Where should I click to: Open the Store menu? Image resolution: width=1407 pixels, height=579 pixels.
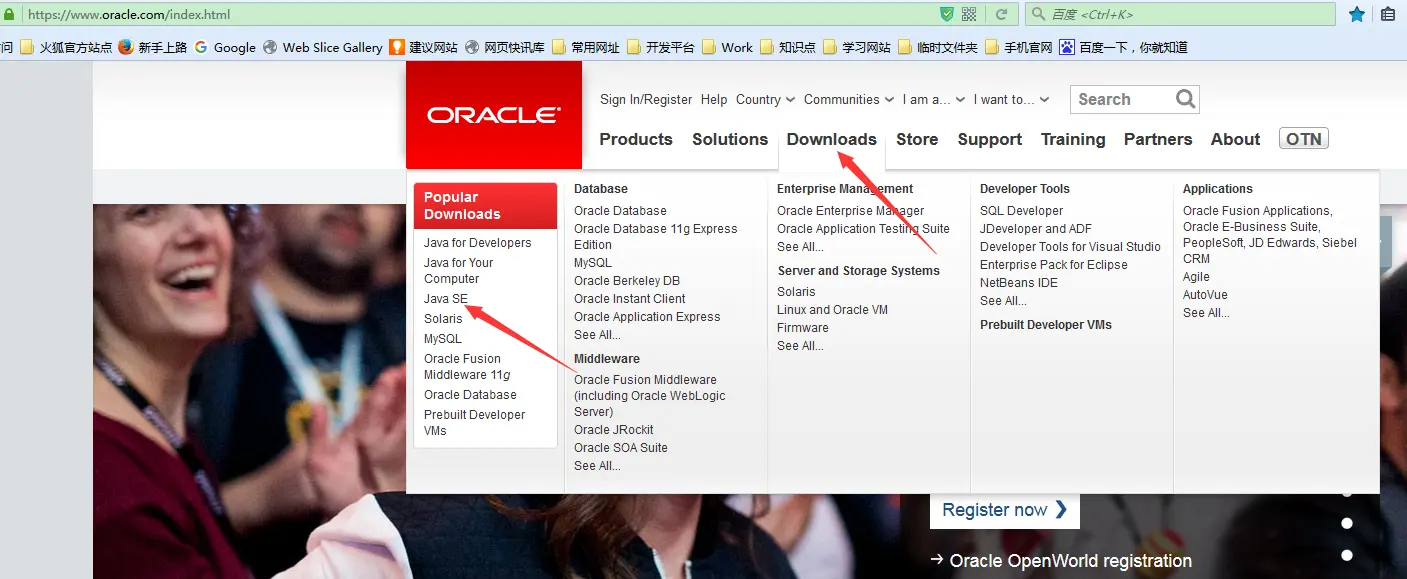pyautogui.click(x=917, y=139)
